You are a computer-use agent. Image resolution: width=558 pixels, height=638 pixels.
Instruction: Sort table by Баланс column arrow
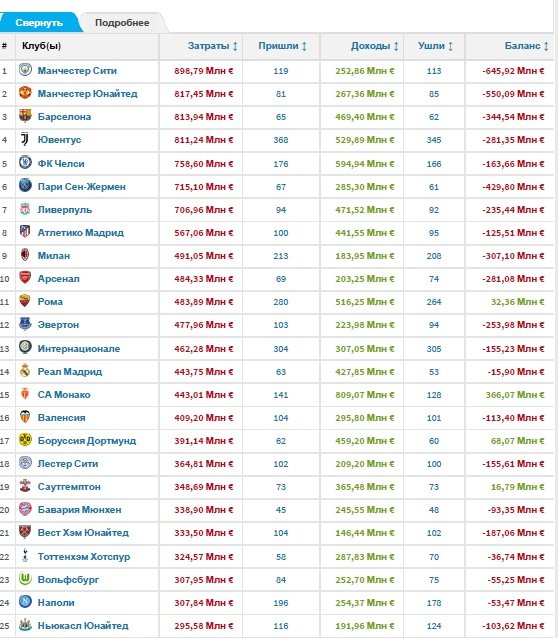tap(546, 46)
